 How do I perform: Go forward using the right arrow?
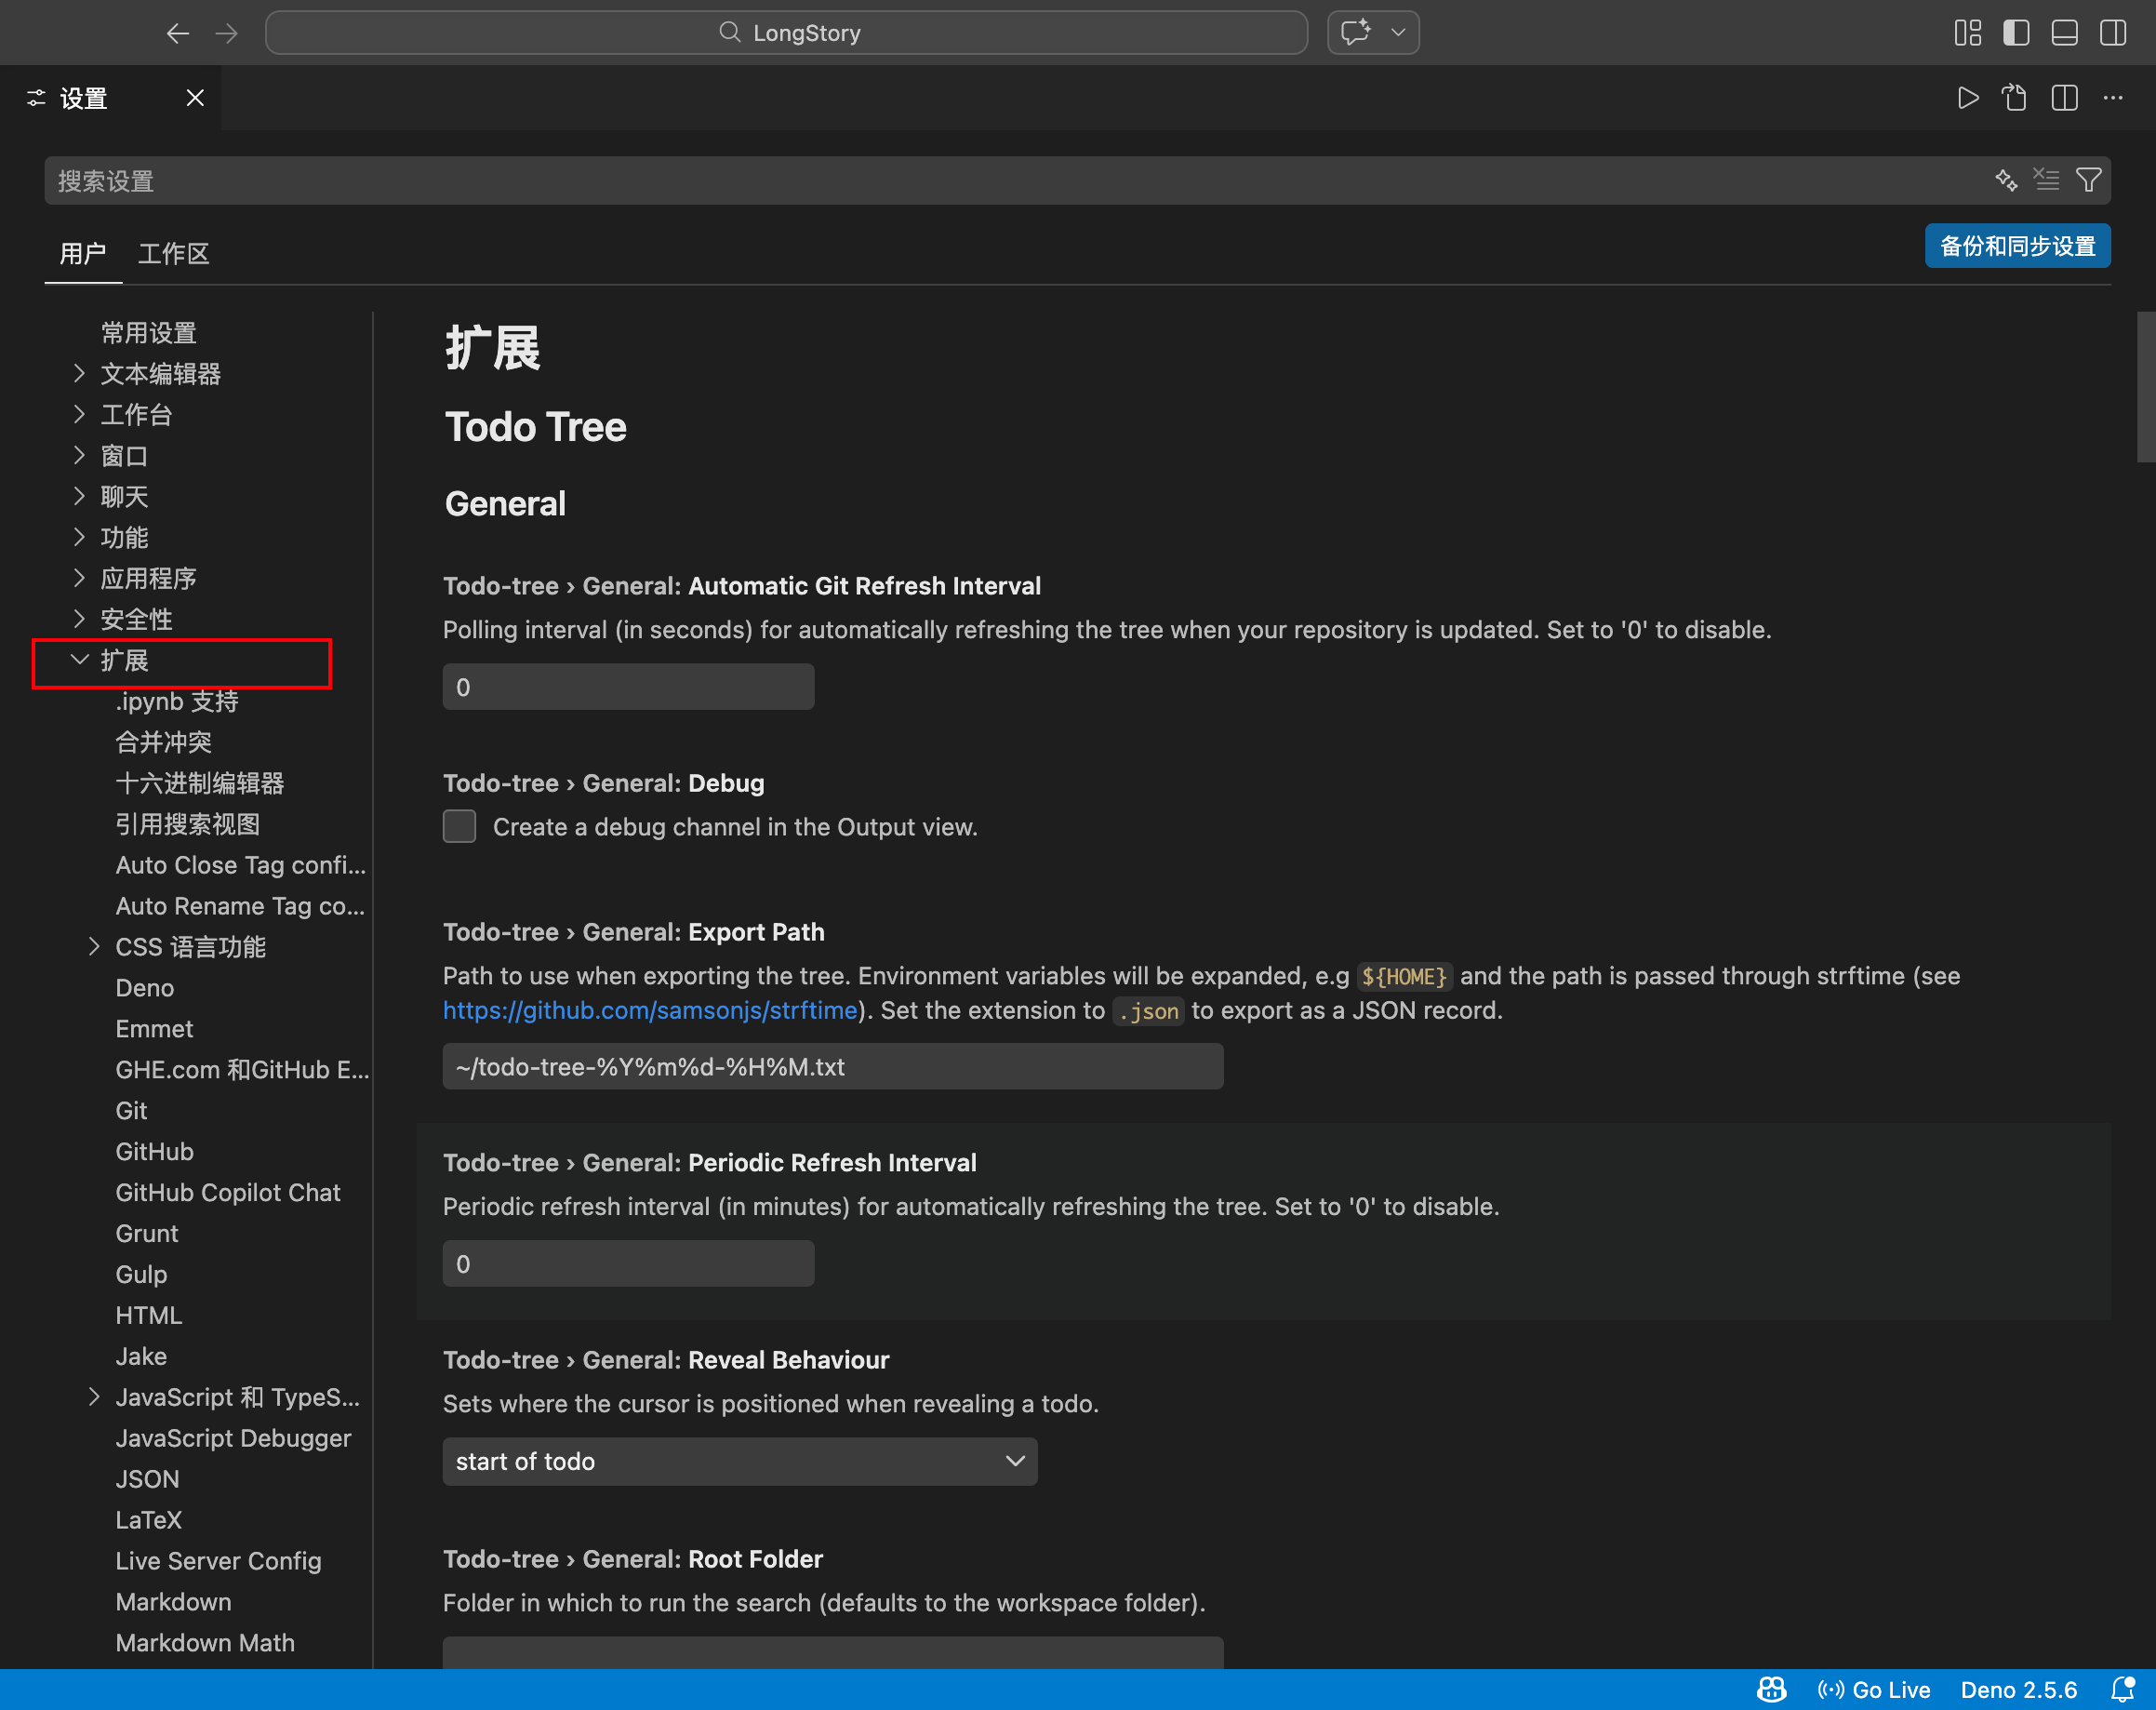click(x=227, y=33)
